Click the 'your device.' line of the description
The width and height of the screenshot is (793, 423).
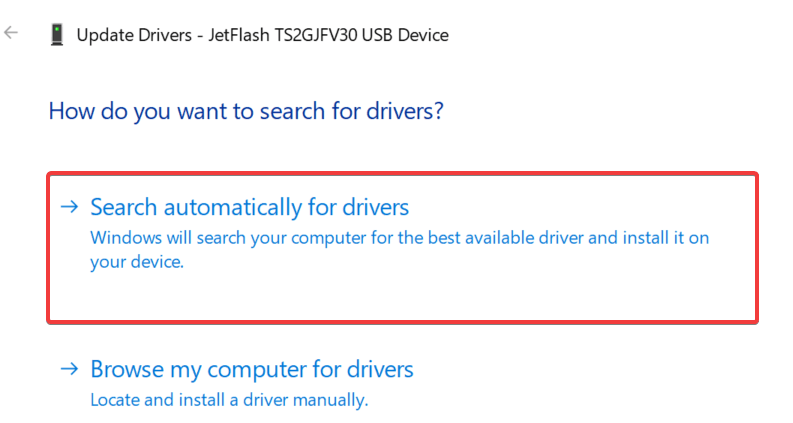coord(137,262)
